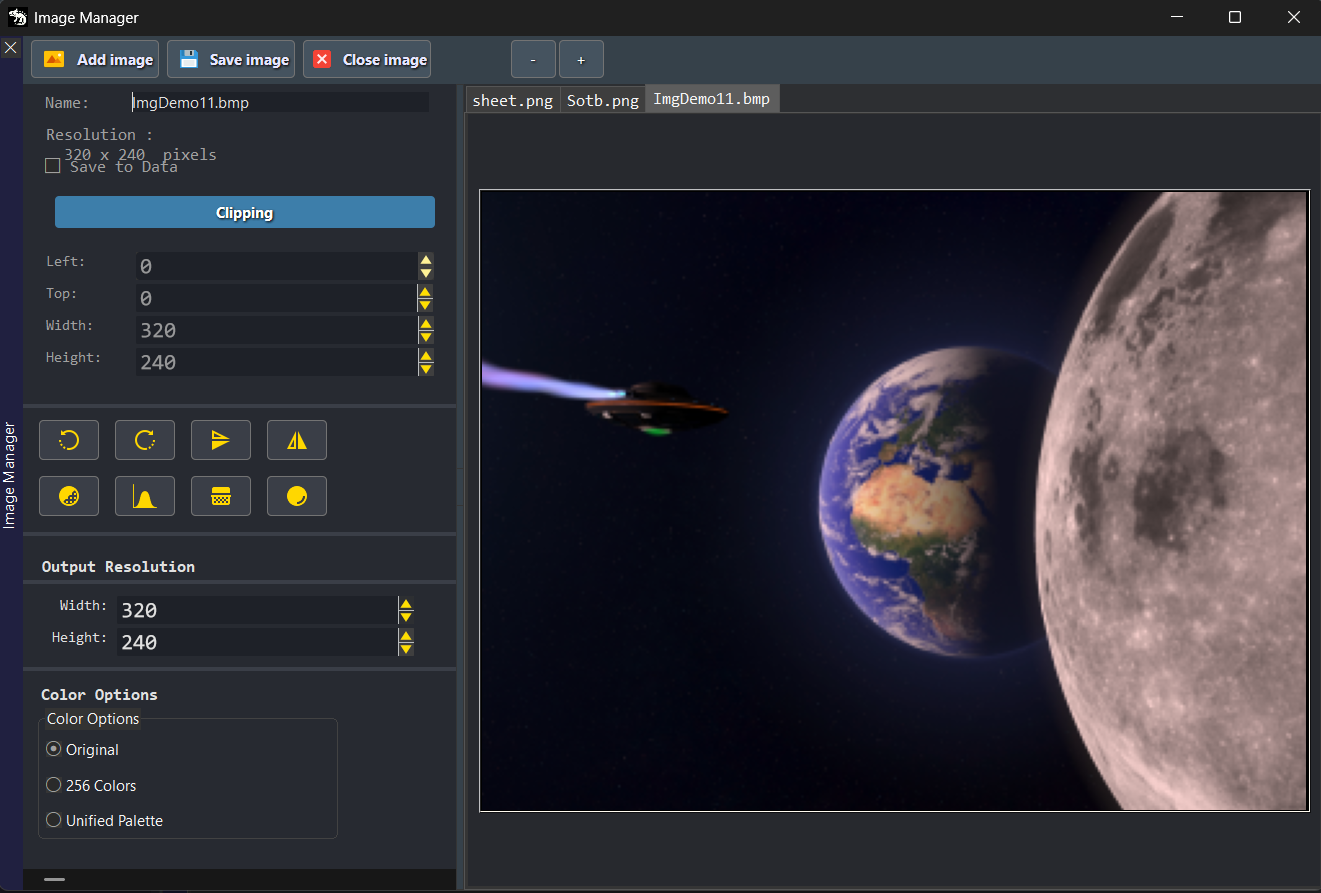Image resolution: width=1321 pixels, height=893 pixels.
Task: Click the half-moon contrast icon
Action: (296, 496)
